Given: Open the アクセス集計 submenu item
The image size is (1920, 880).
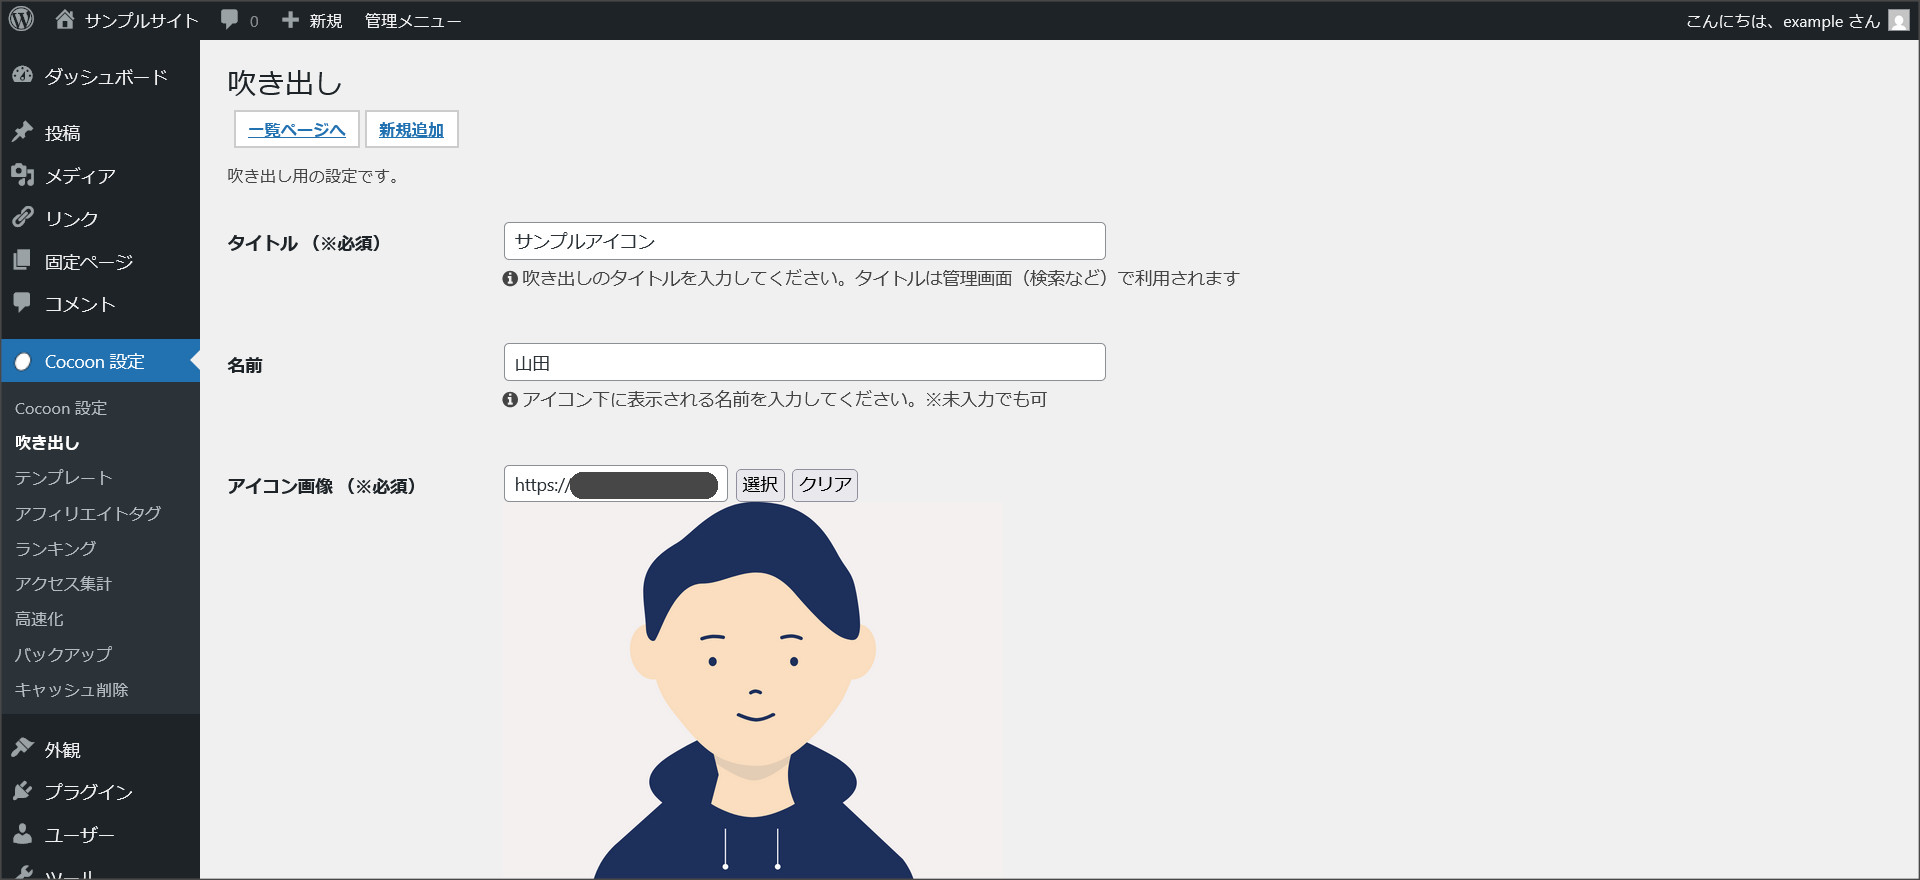Looking at the screenshot, I should pos(63,584).
